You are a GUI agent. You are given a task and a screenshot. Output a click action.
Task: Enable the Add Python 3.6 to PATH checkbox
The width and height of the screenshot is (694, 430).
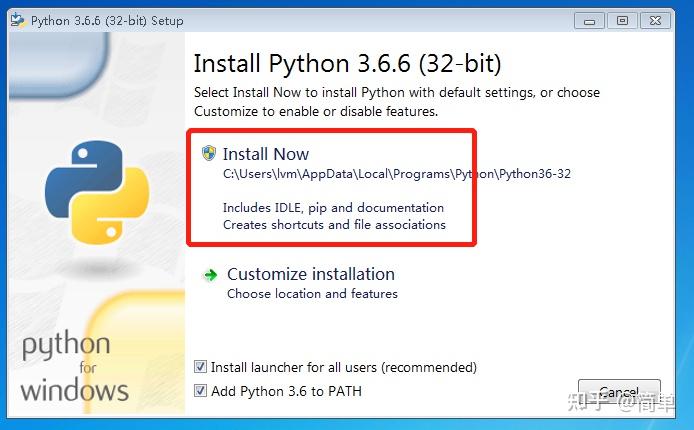click(x=201, y=391)
